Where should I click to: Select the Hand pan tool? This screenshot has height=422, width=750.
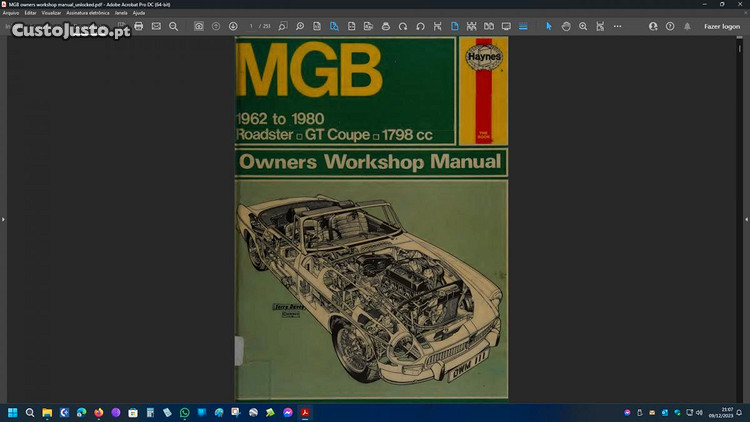[566, 26]
